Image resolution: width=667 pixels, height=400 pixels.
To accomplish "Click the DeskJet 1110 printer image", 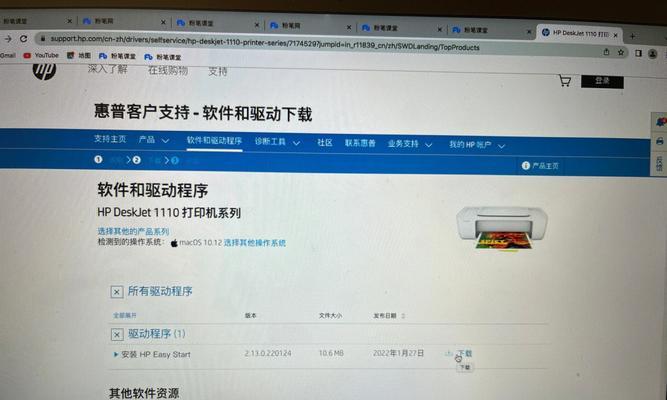I will pos(502,229).
